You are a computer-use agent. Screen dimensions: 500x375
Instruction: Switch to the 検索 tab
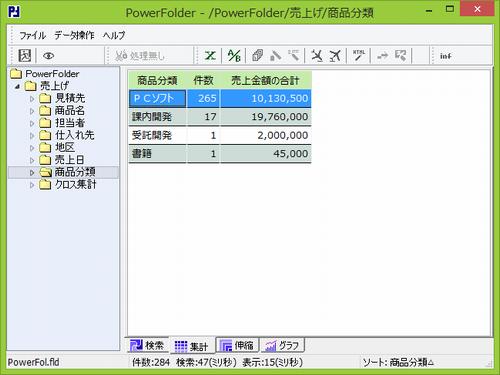pyautogui.click(x=148, y=345)
